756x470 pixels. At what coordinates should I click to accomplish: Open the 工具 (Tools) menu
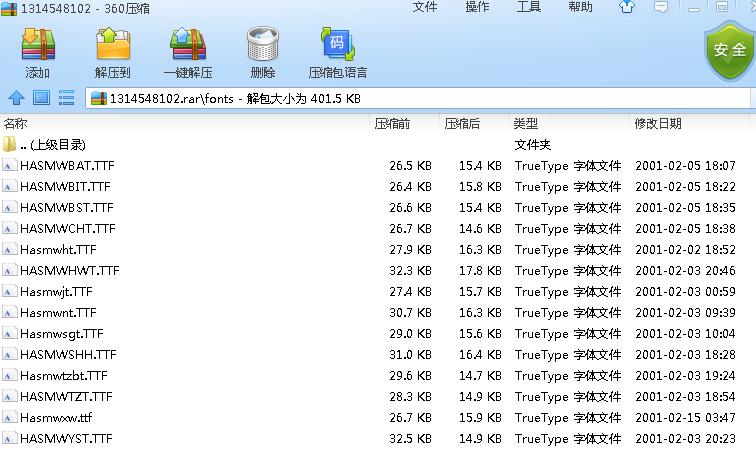point(528,7)
